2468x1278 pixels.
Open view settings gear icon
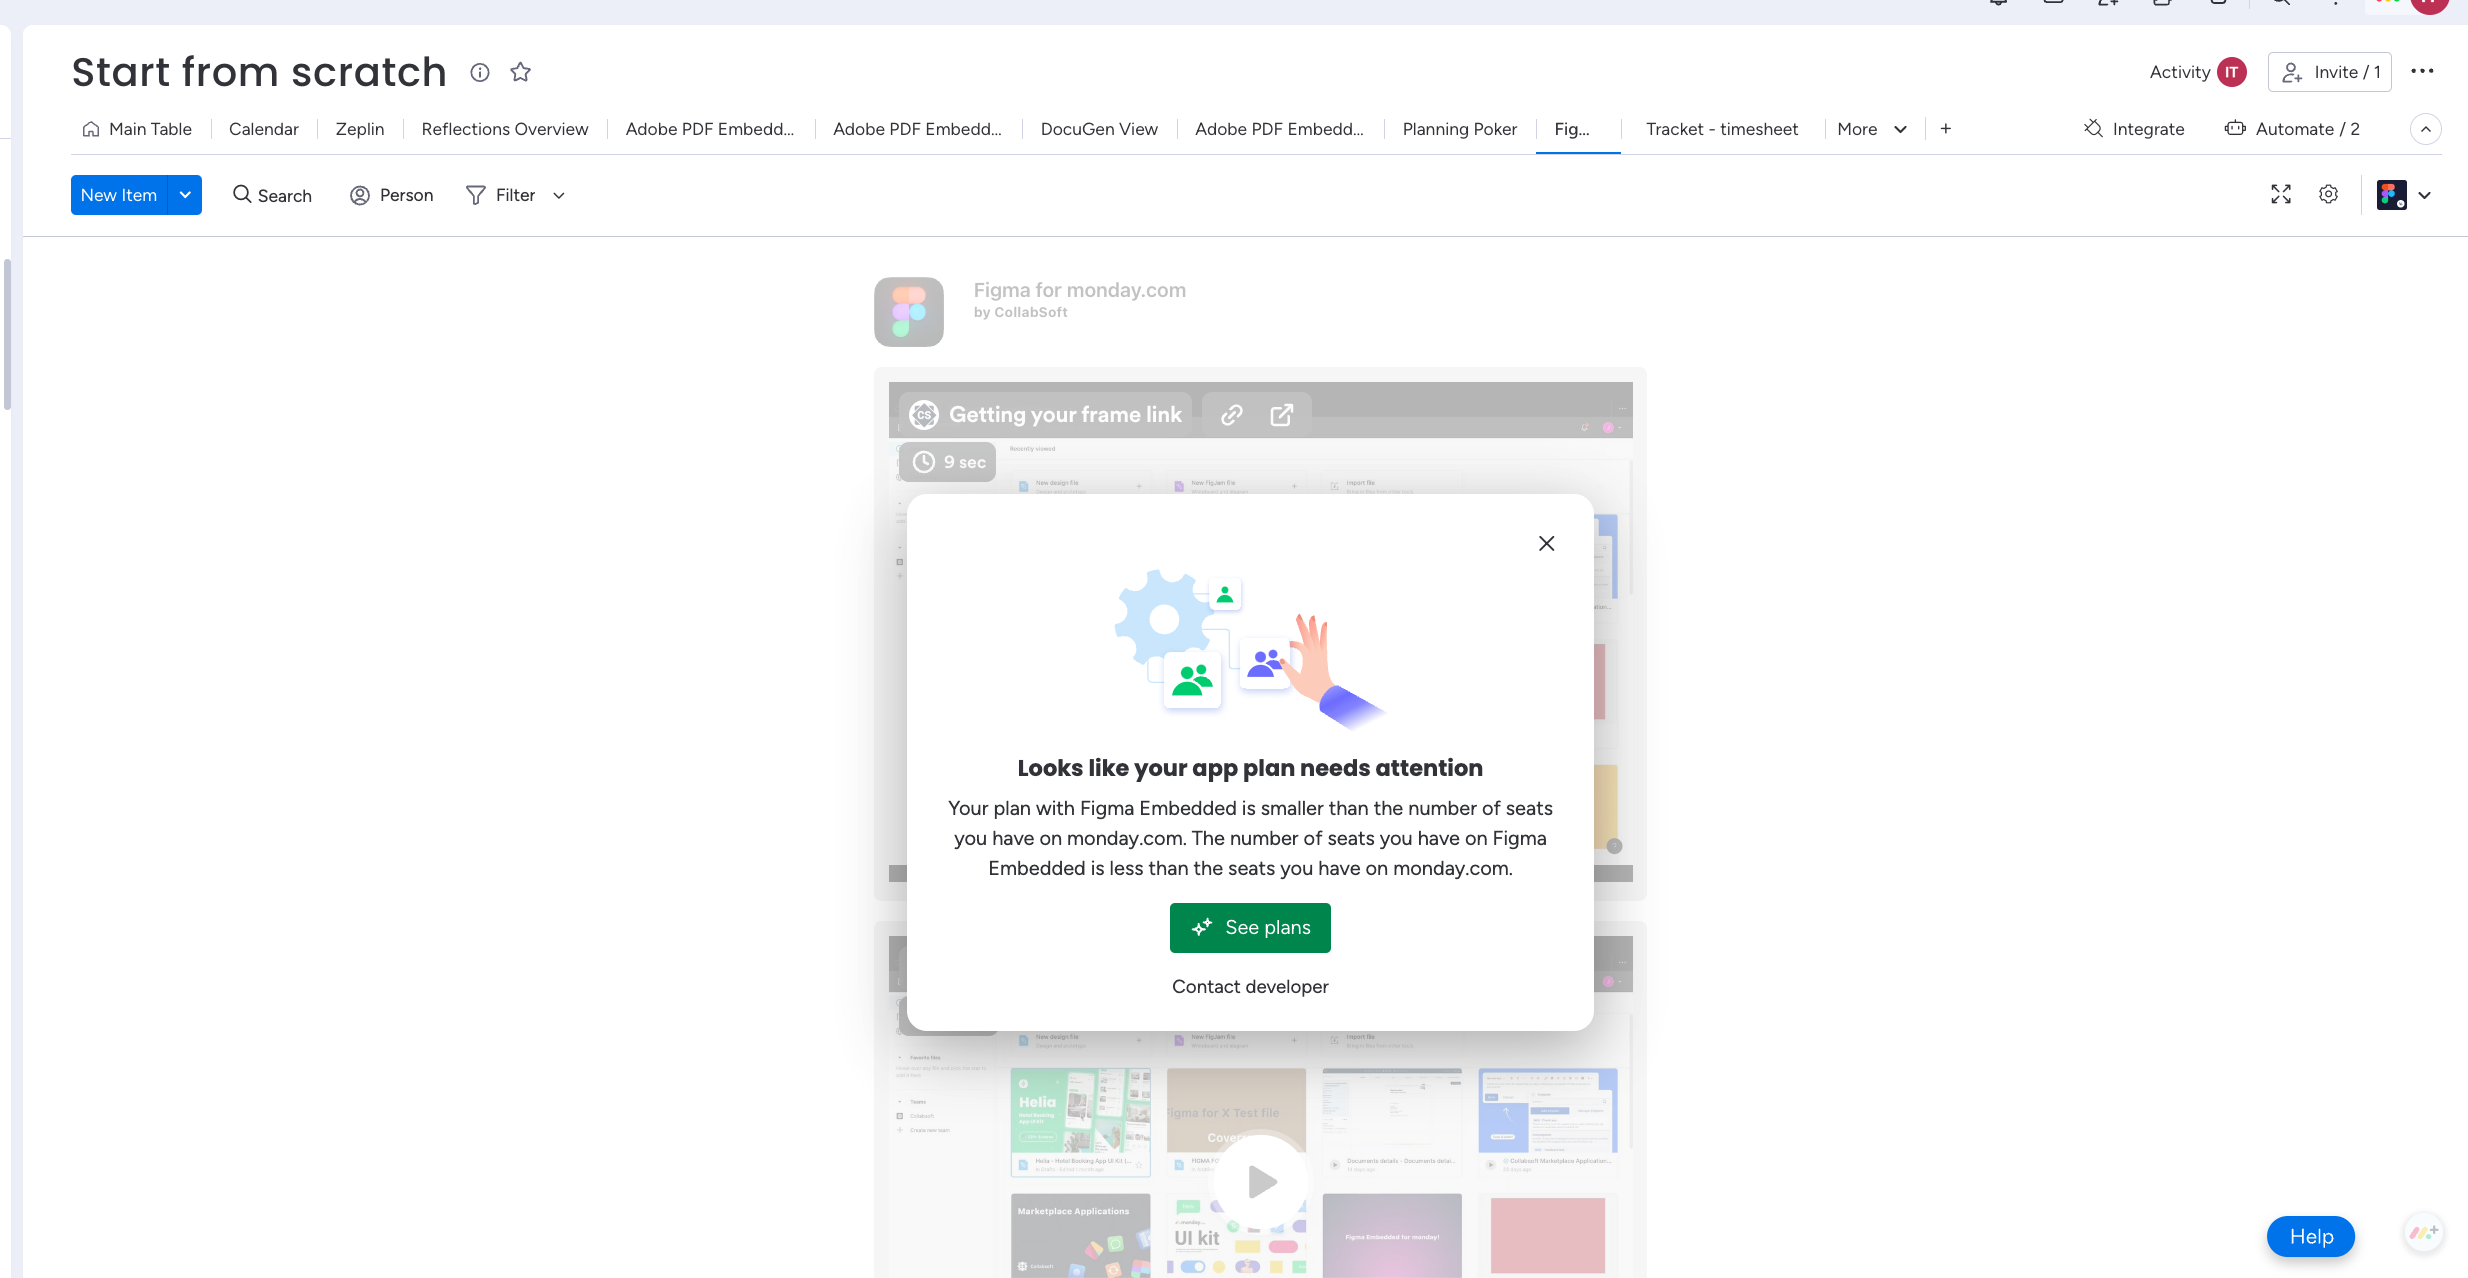tap(2329, 194)
